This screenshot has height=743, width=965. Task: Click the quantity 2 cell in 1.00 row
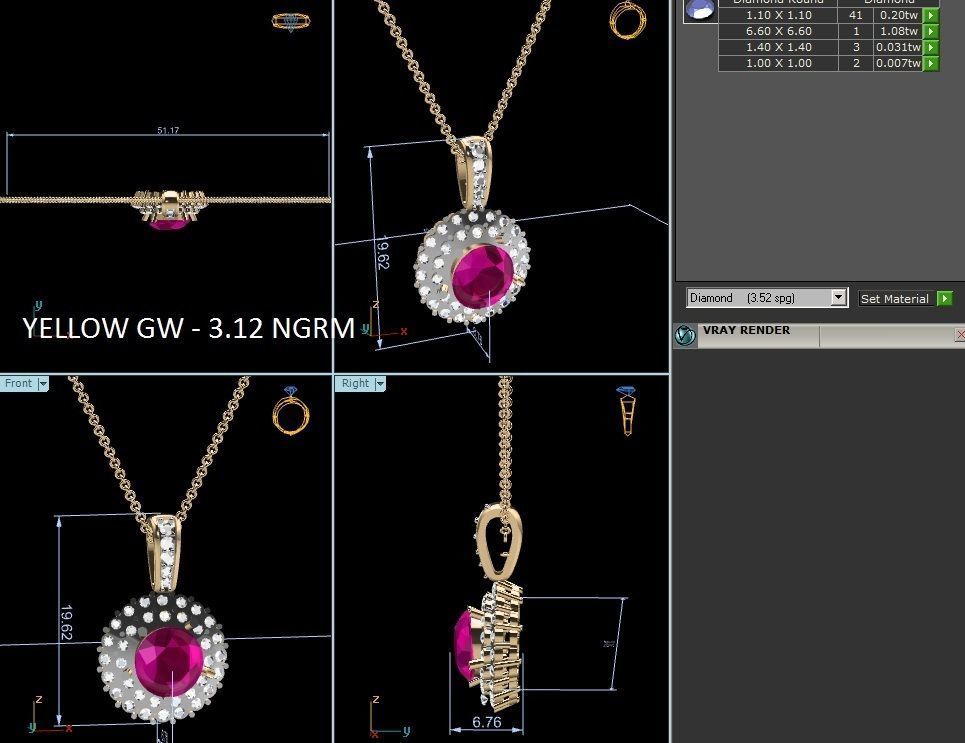[x=855, y=63]
